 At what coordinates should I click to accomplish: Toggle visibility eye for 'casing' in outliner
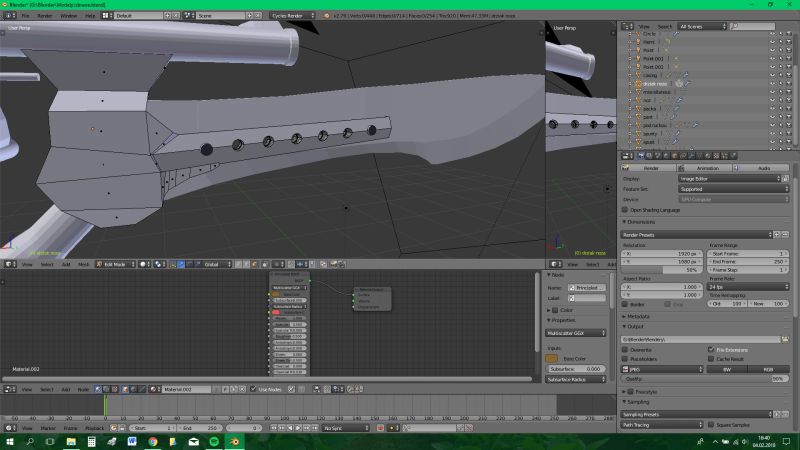tap(772, 76)
